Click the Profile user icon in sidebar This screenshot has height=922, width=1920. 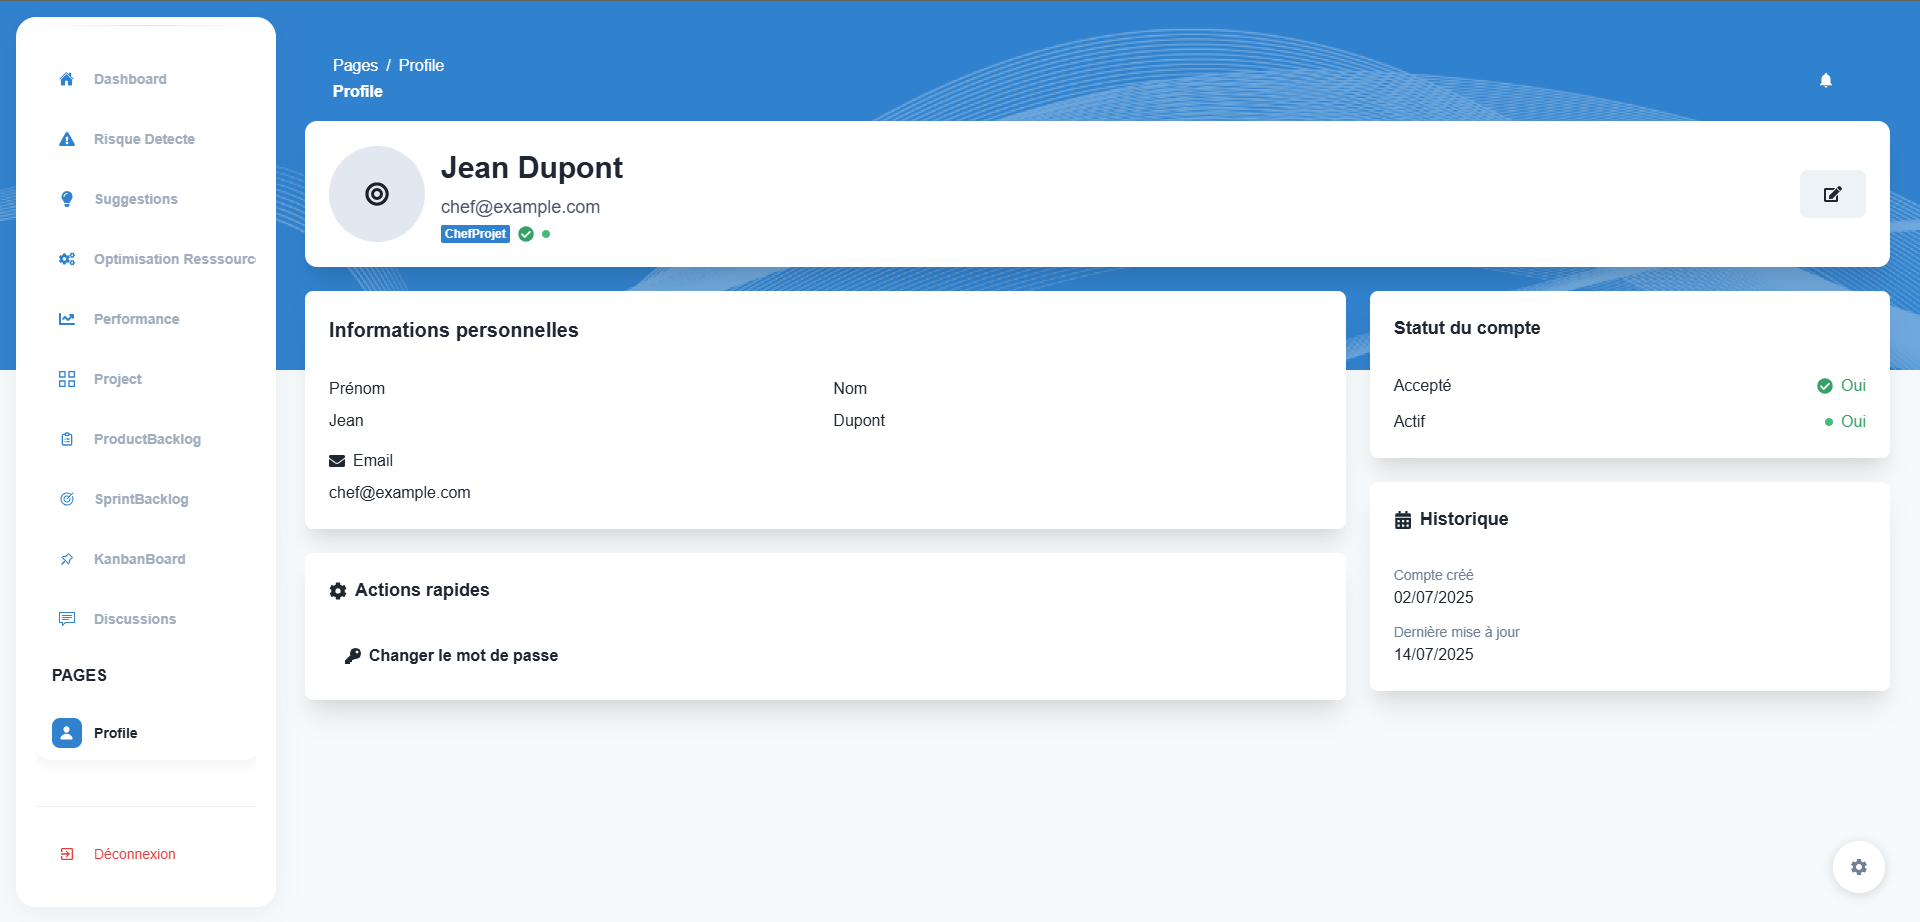click(67, 733)
